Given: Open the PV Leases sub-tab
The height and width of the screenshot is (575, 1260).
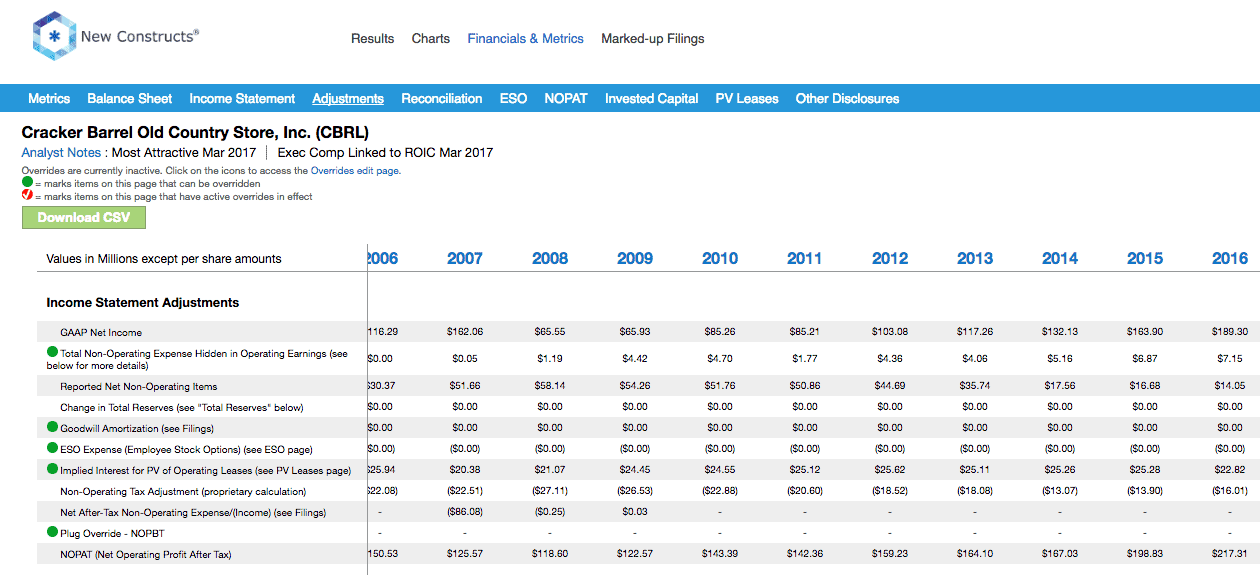Looking at the screenshot, I should 747,98.
